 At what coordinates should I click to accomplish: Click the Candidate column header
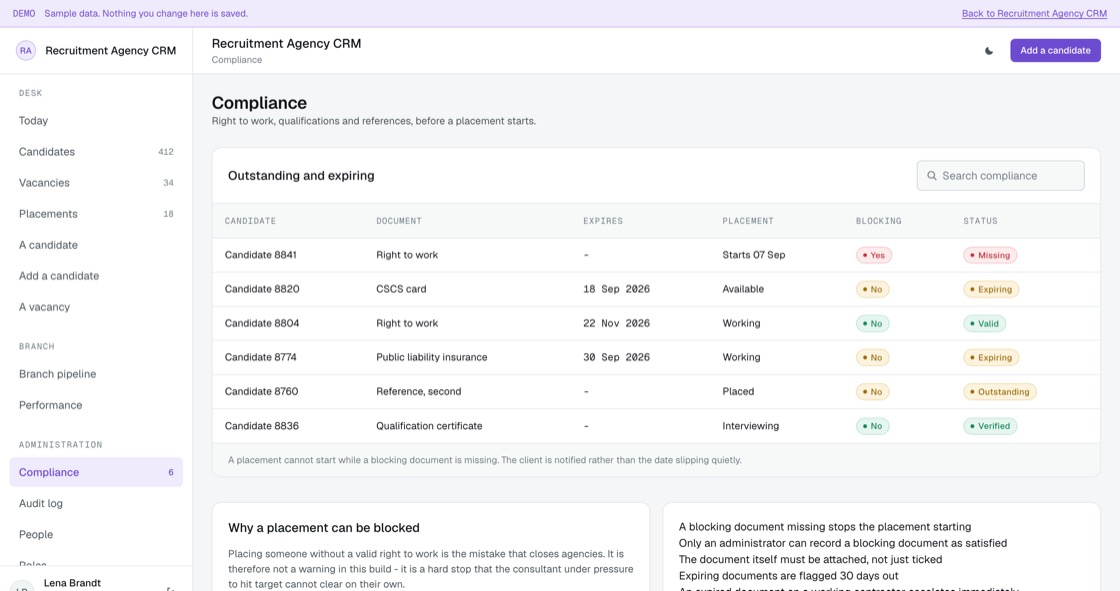click(x=250, y=221)
